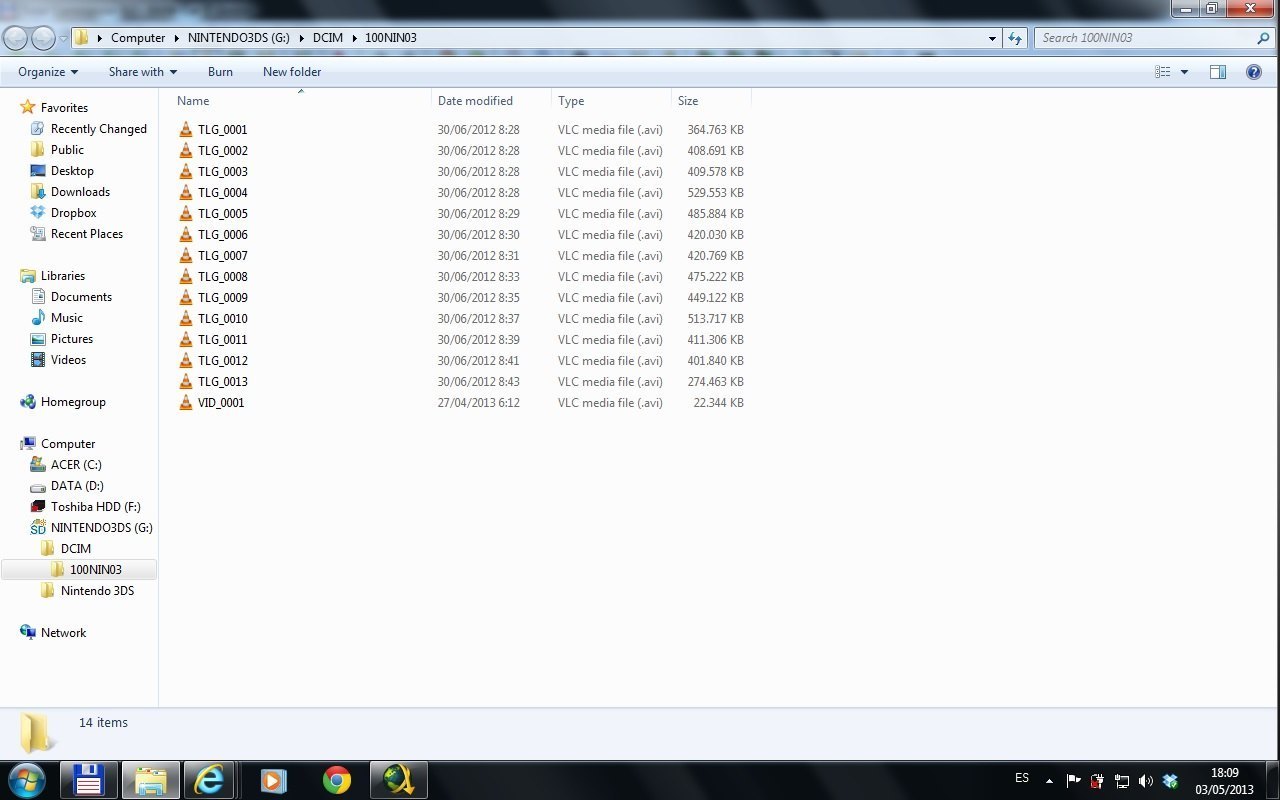Select the ACER (C:) drive
This screenshot has height=800, width=1280.
(76, 465)
